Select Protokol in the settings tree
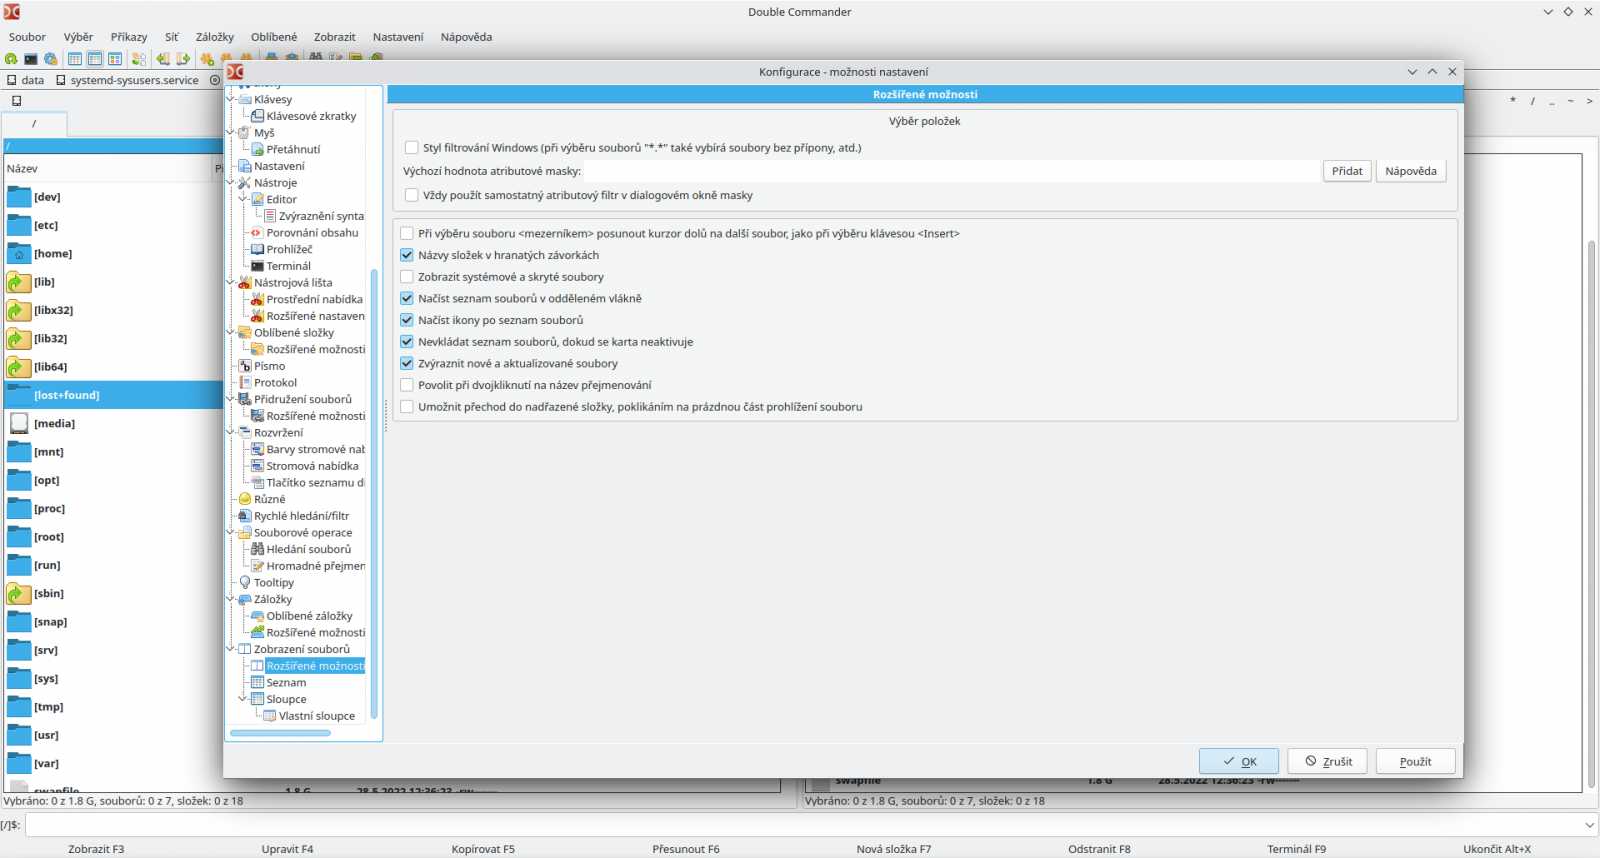This screenshot has height=858, width=1600. tap(275, 382)
